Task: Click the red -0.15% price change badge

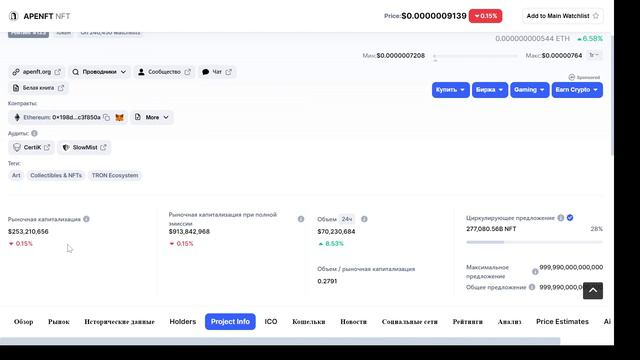Action: coord(485,16)
